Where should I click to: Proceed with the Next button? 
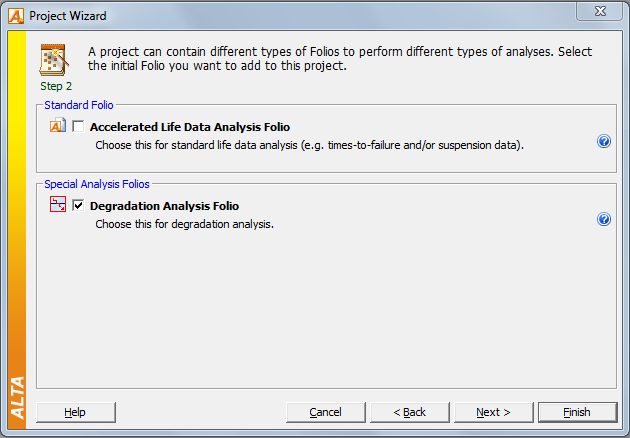click(x=494, y=412)
